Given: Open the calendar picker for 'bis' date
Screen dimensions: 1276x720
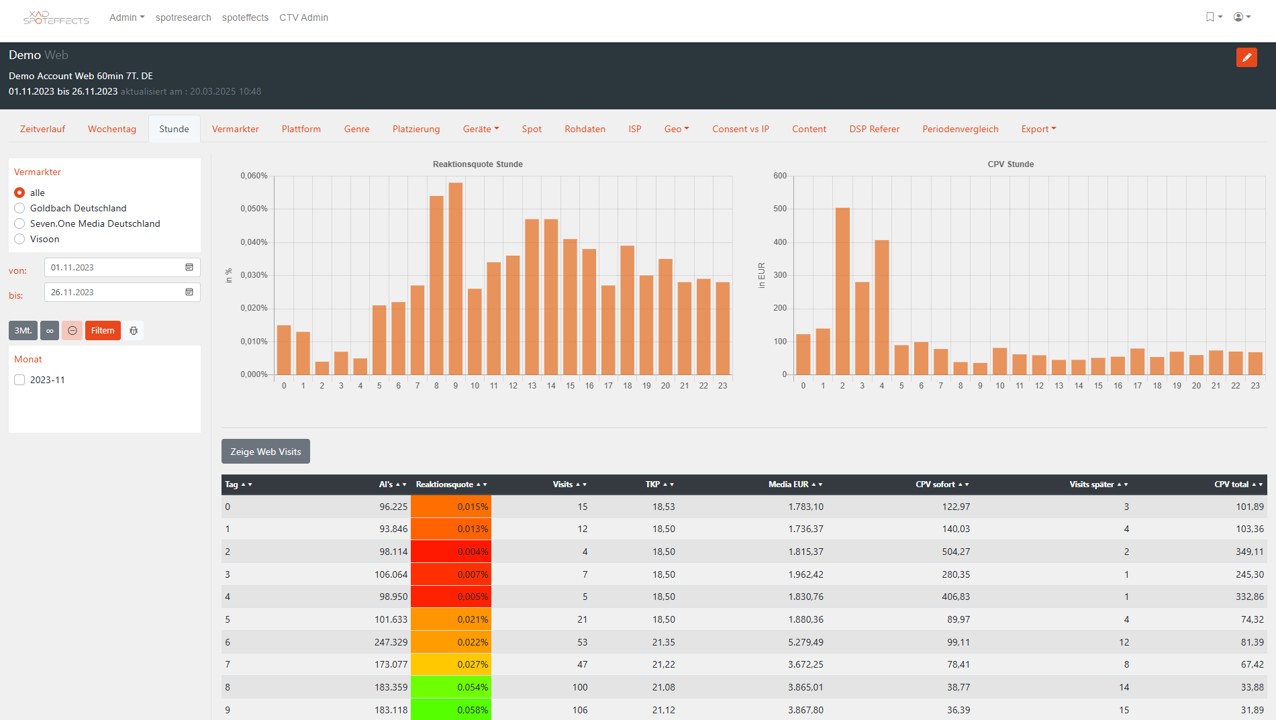Looking at the screenshot, I should 189,293.
